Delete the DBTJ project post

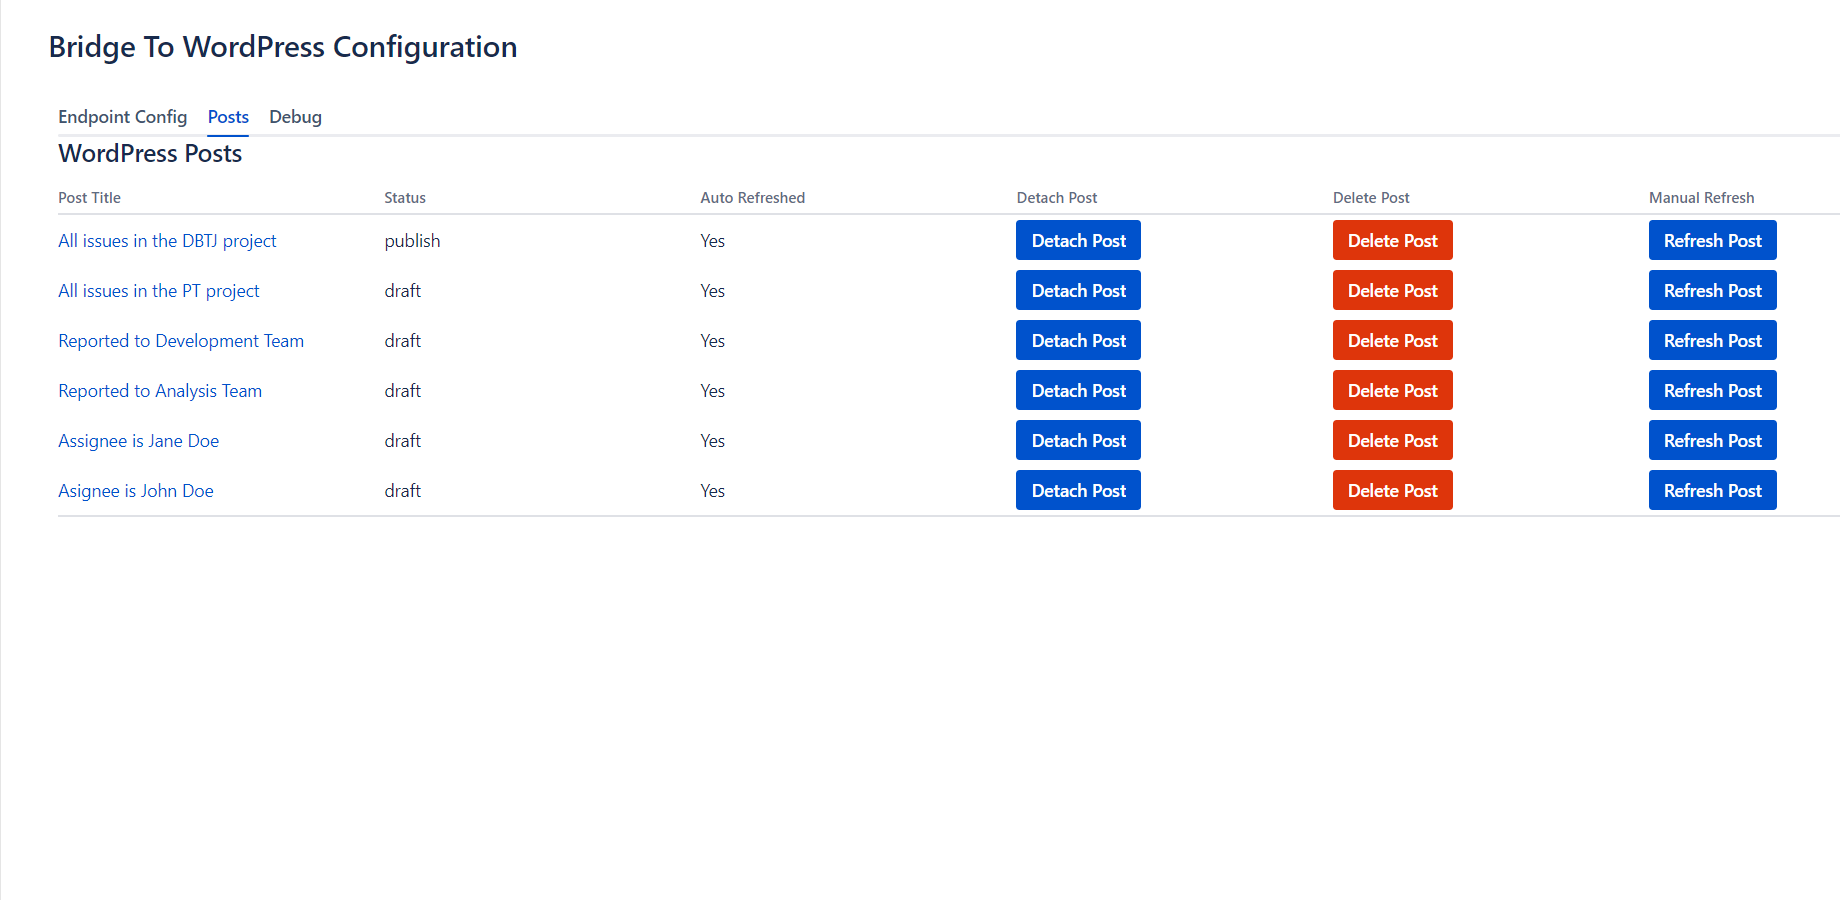click(x=1392, y=241)
